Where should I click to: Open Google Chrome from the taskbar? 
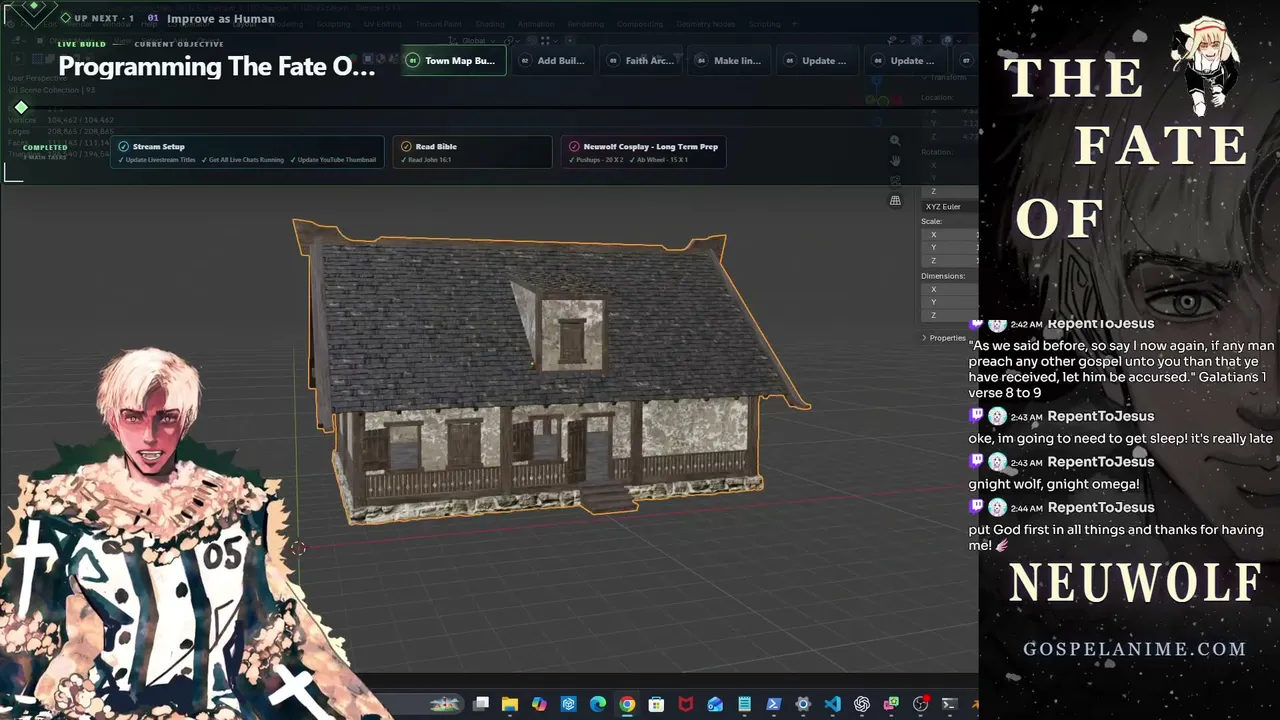(x=627, y=704)
